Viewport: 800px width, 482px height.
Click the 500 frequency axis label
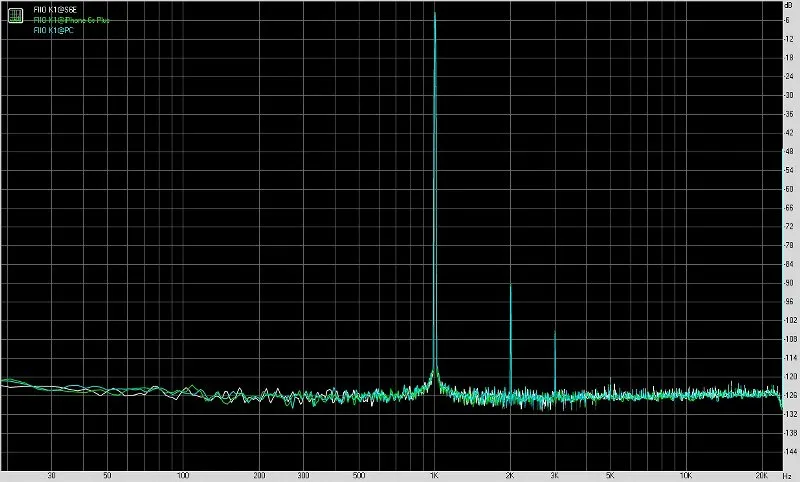(359, 475)
